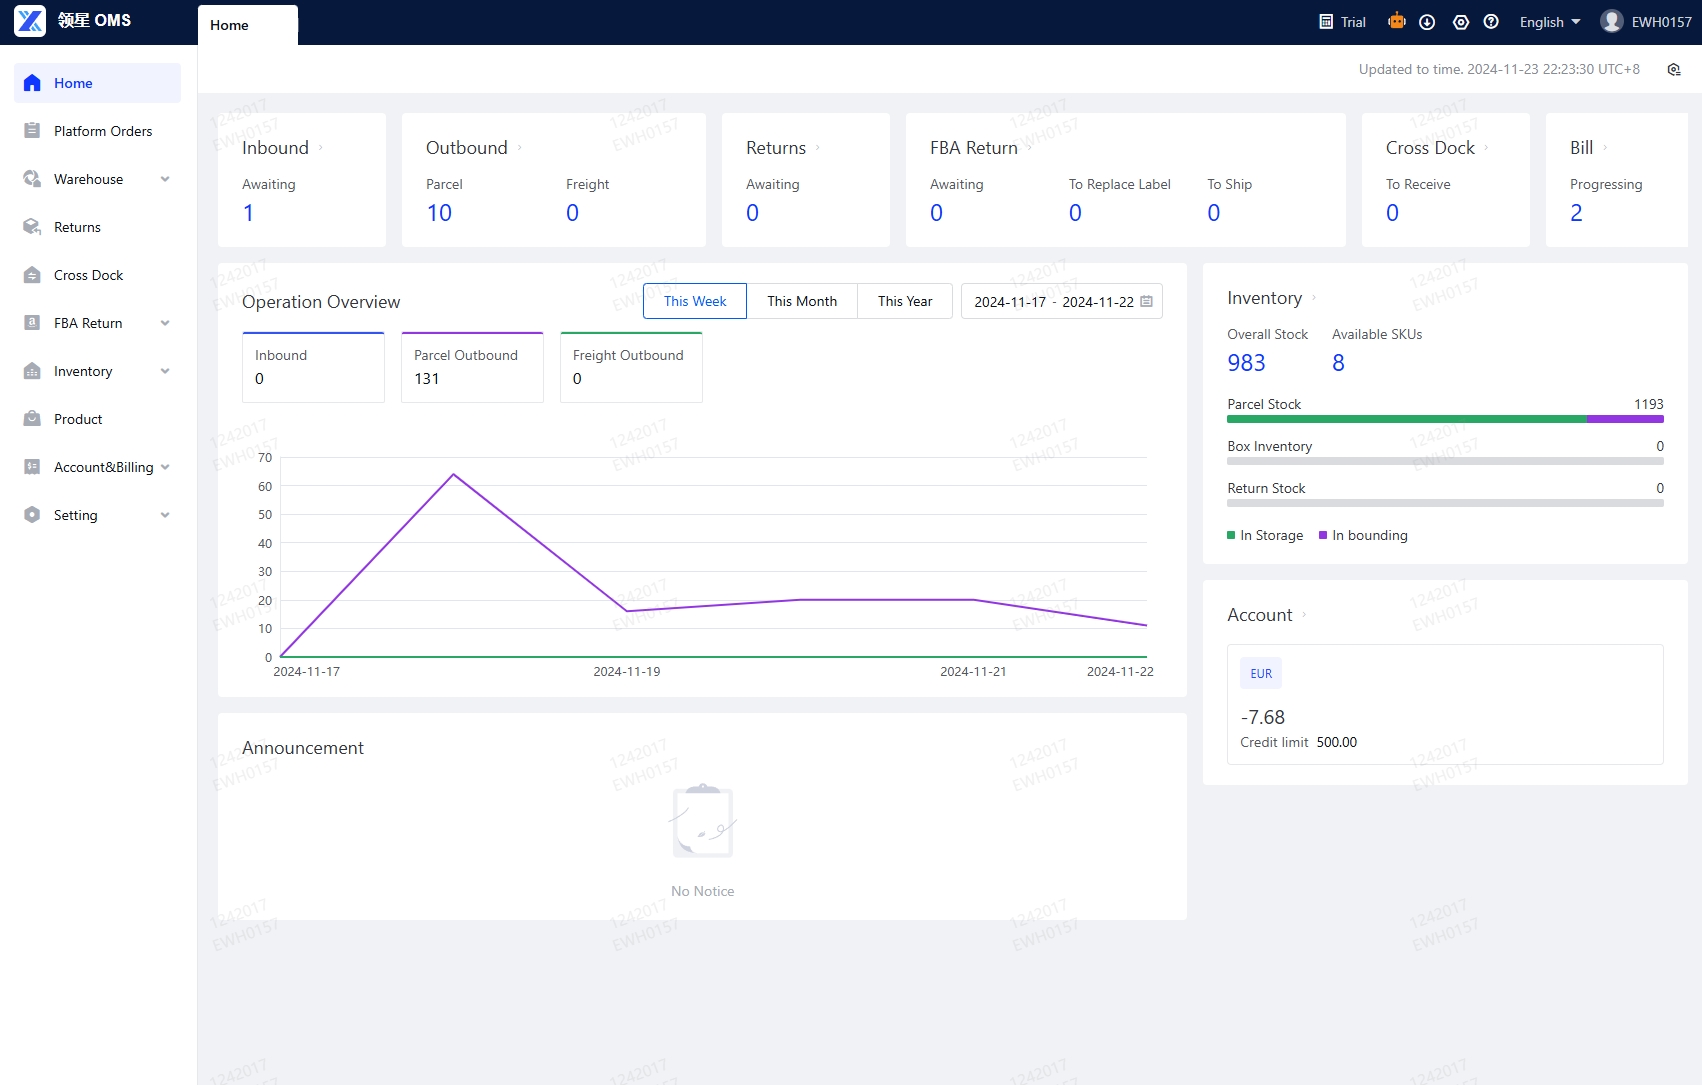This screenshot has height=1085, width=1702.
Task: Click the user avatar icon
Action: click(1611, 22)
